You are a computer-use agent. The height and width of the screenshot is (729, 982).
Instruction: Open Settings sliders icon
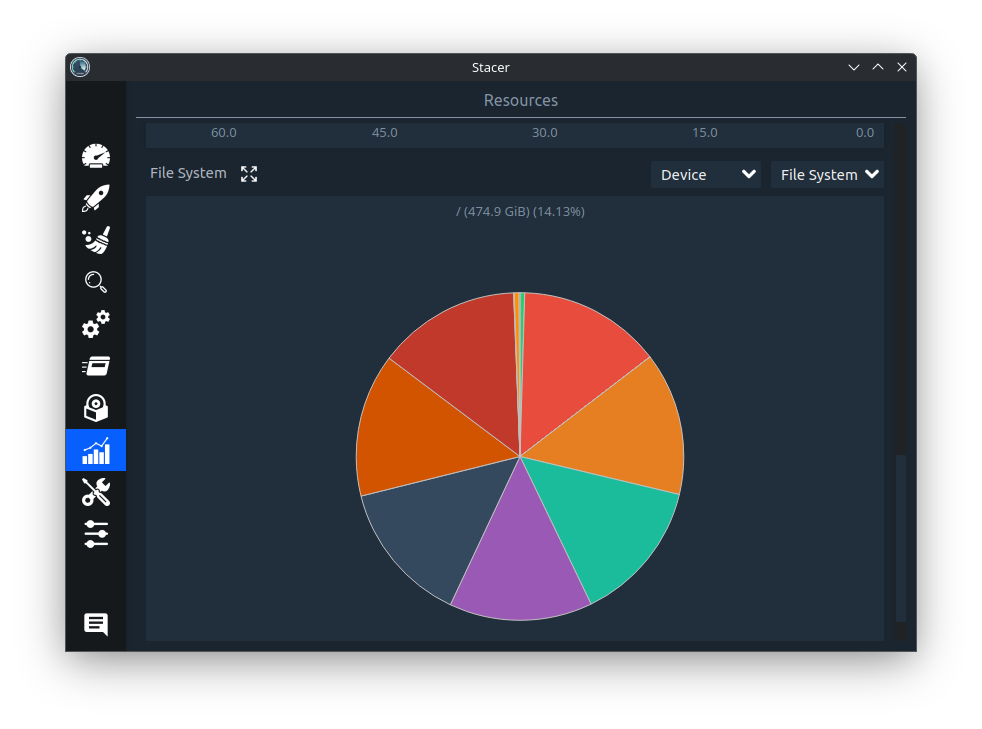click(x=96, y=534)
